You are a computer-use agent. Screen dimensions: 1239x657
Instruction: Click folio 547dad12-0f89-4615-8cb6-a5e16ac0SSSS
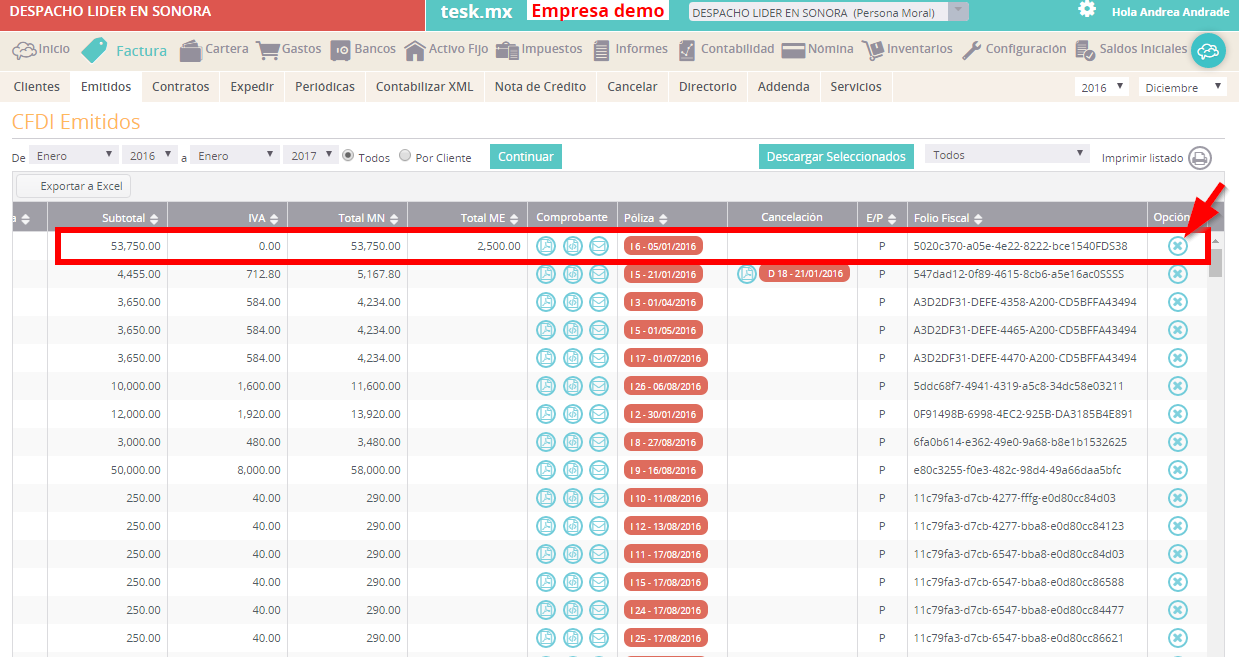pos(1018,274)
